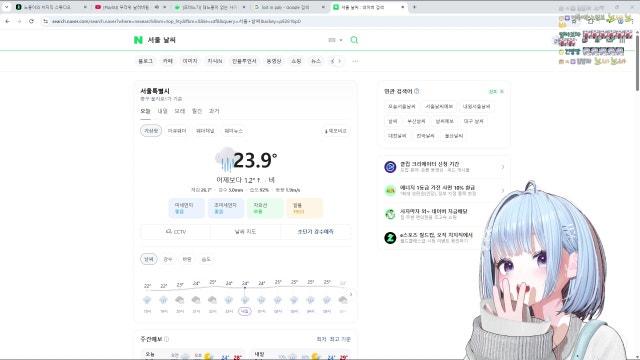Open the 초미세먼지 air quality card
The image size is (640, 360).
click(x=226, y=208)
